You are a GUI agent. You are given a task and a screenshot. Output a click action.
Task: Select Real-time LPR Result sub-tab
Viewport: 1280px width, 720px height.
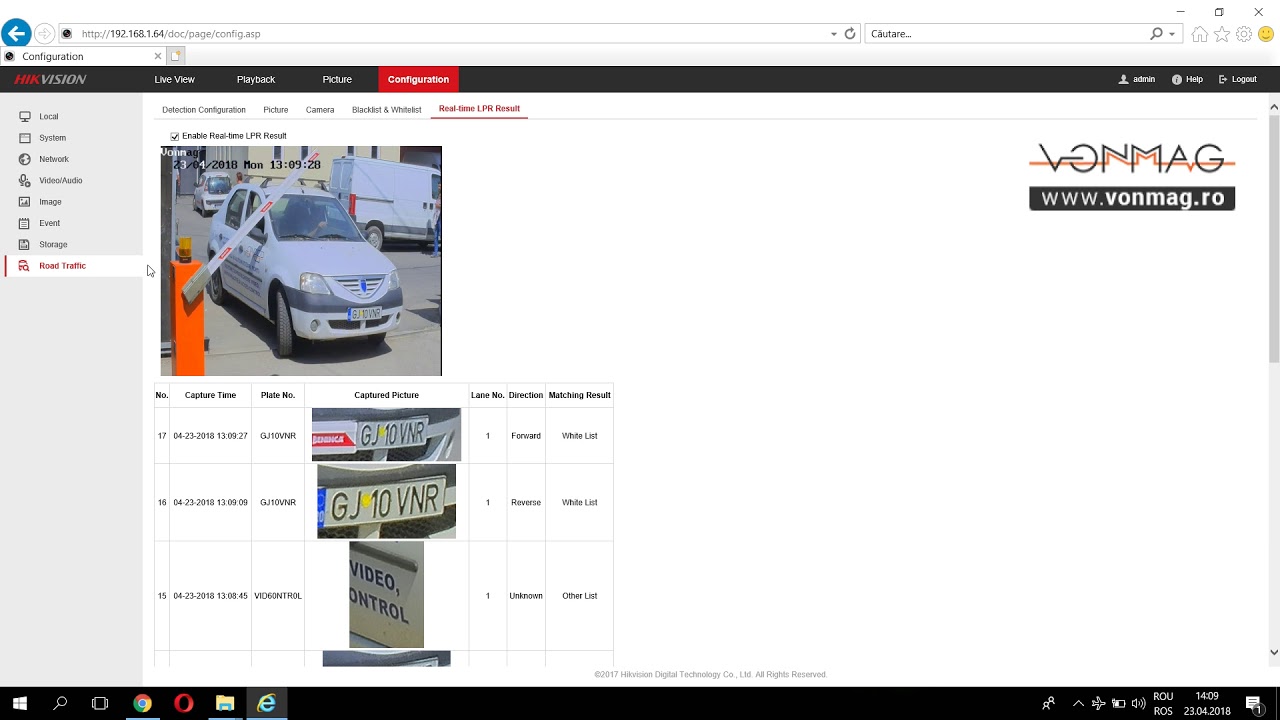coord(479,109)
